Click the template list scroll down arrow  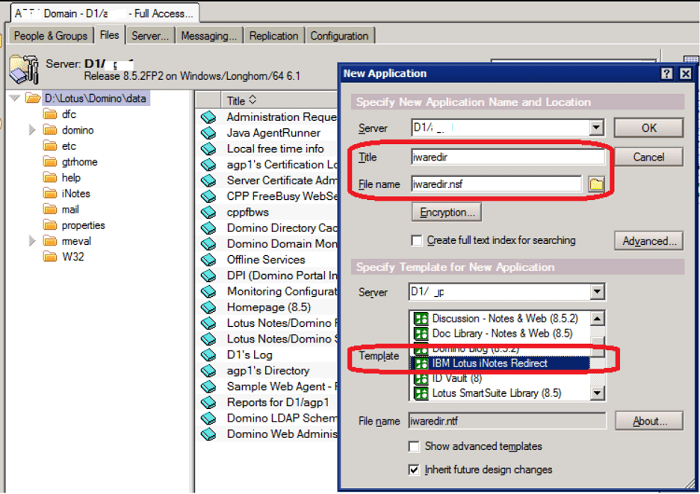[x=597, y=394]
